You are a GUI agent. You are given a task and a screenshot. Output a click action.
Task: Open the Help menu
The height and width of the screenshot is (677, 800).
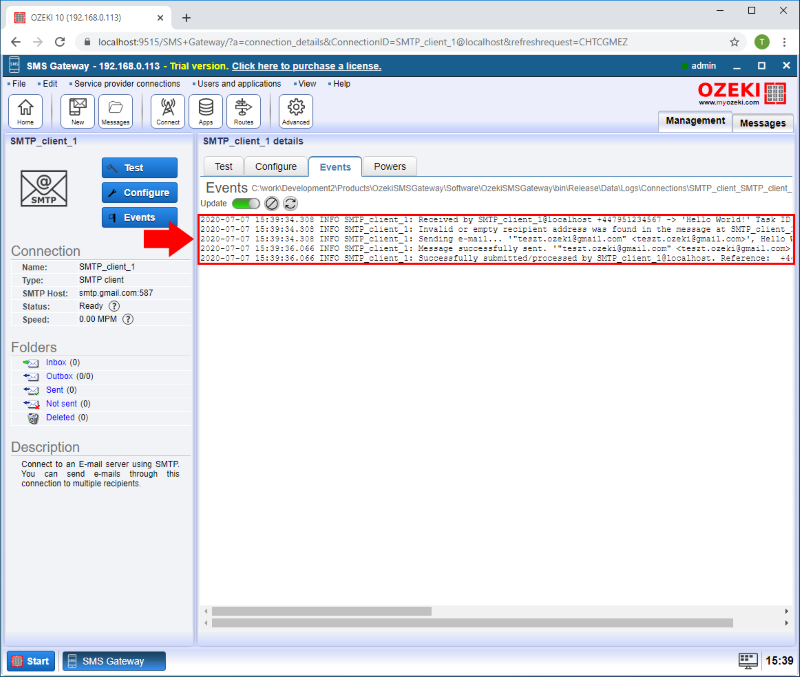341,84
